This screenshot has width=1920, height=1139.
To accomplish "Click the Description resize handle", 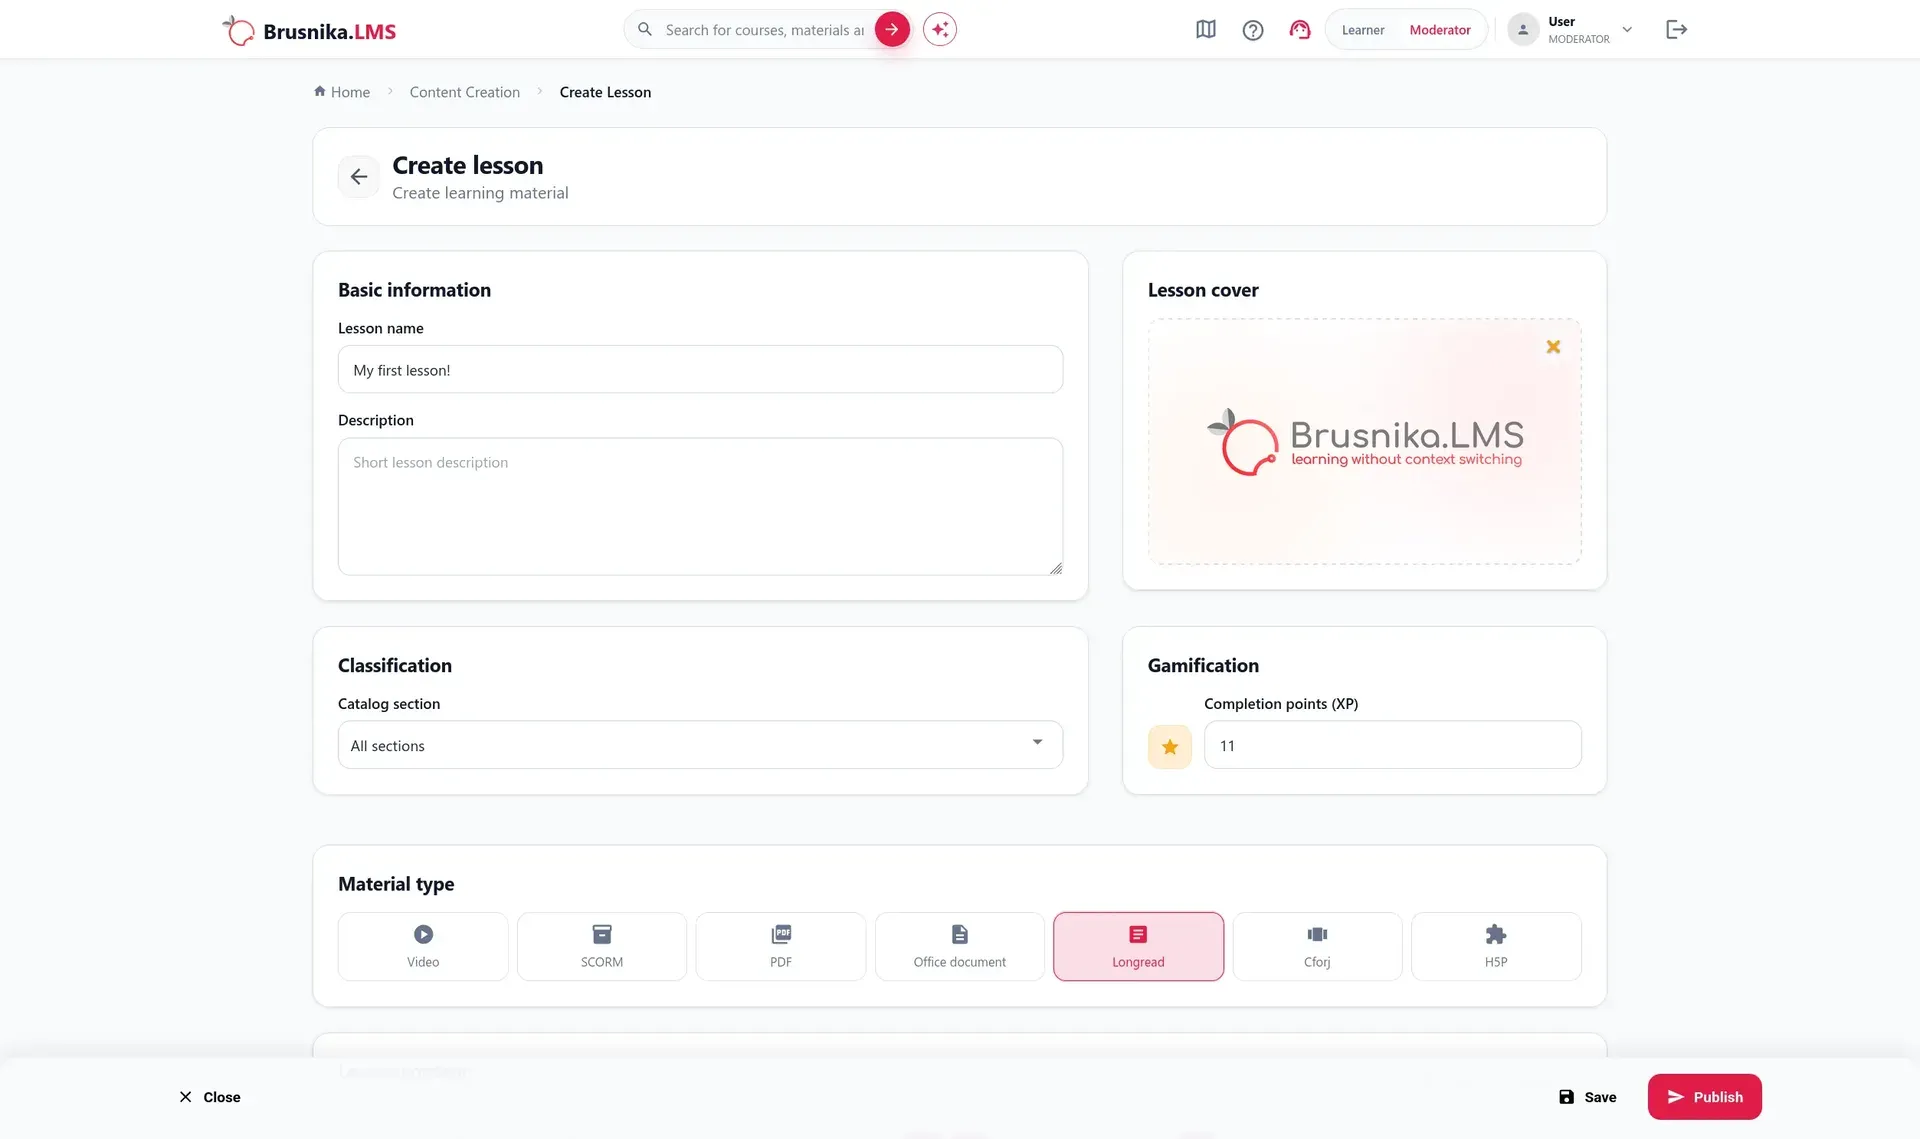I will [1056, 568].
